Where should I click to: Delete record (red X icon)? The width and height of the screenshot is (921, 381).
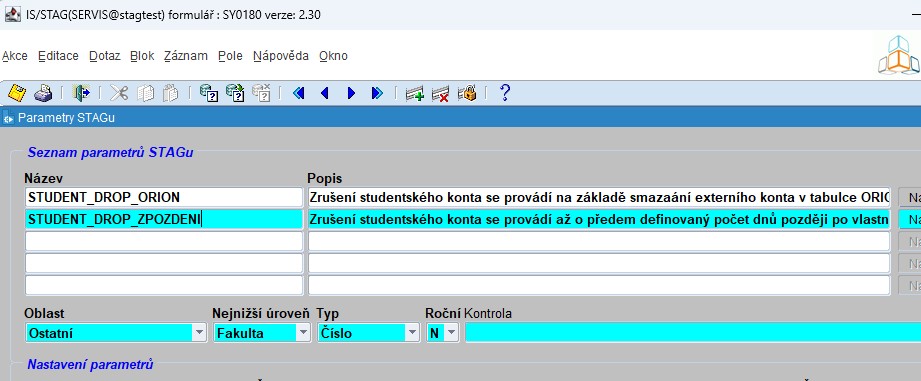440,93
